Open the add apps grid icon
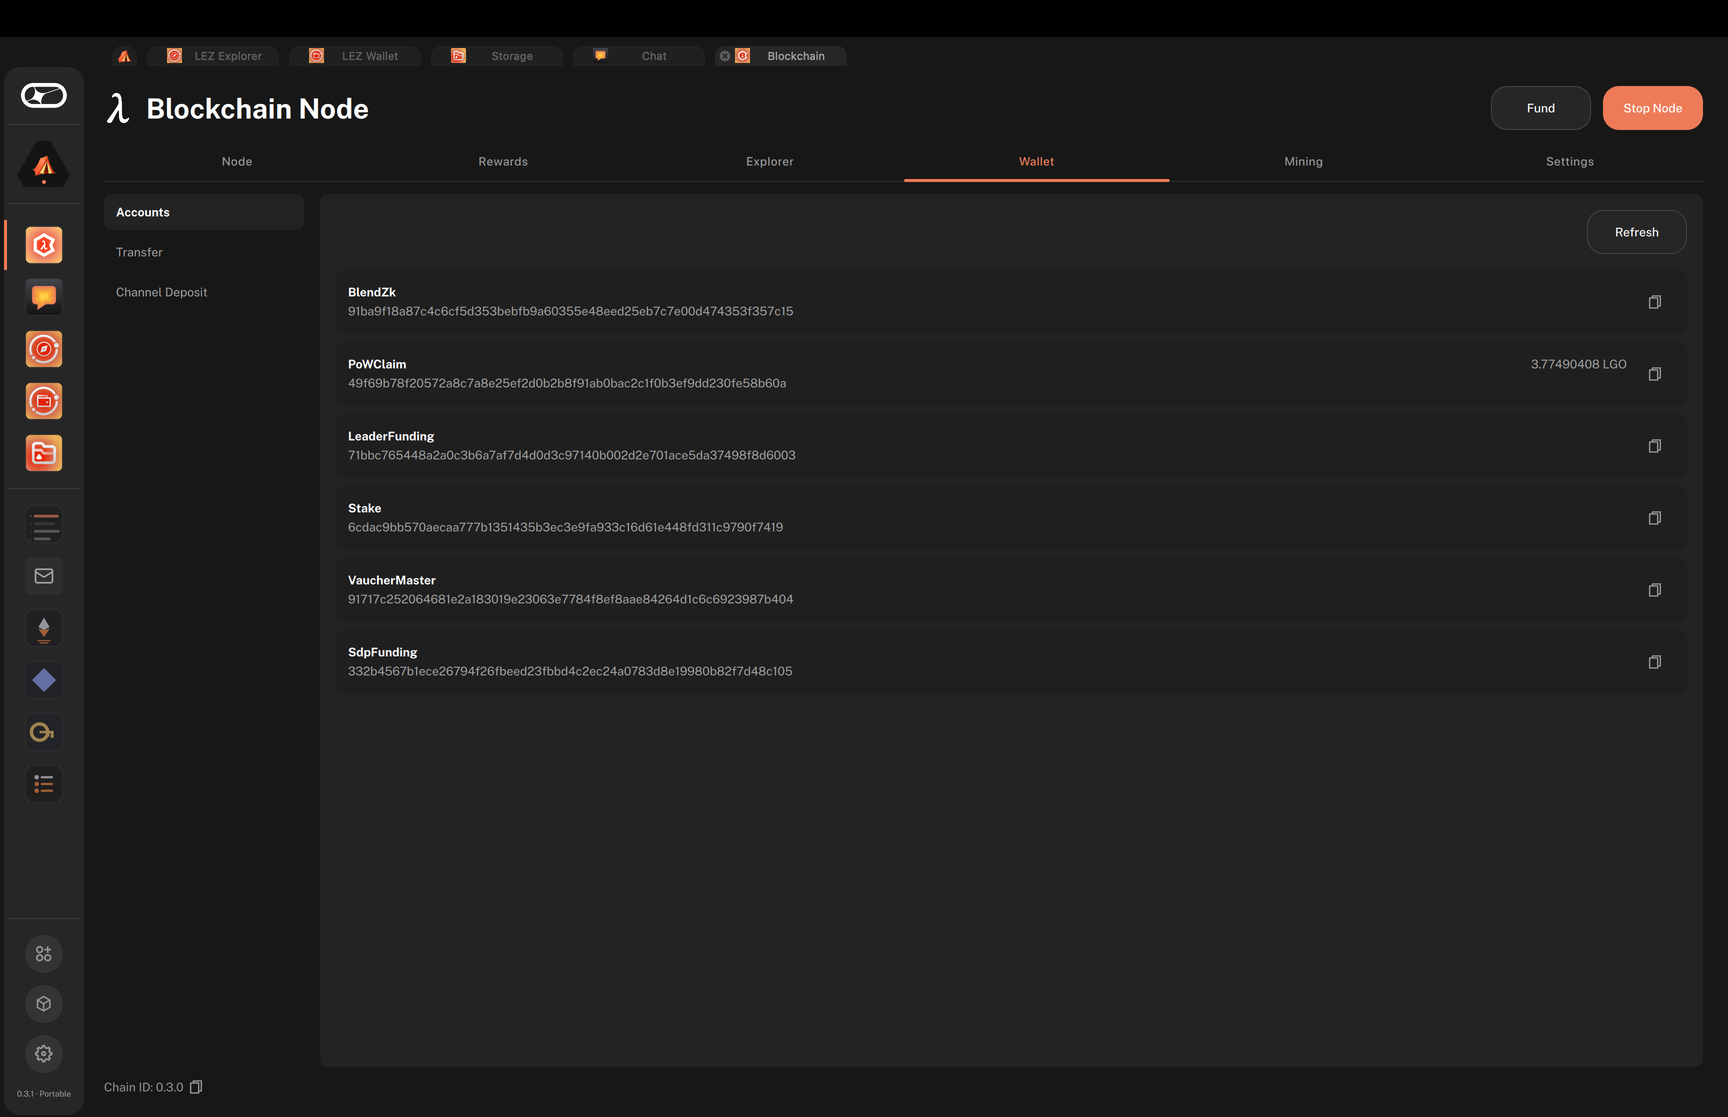This screenshot has height=1117, width=1728. (44, 954)
